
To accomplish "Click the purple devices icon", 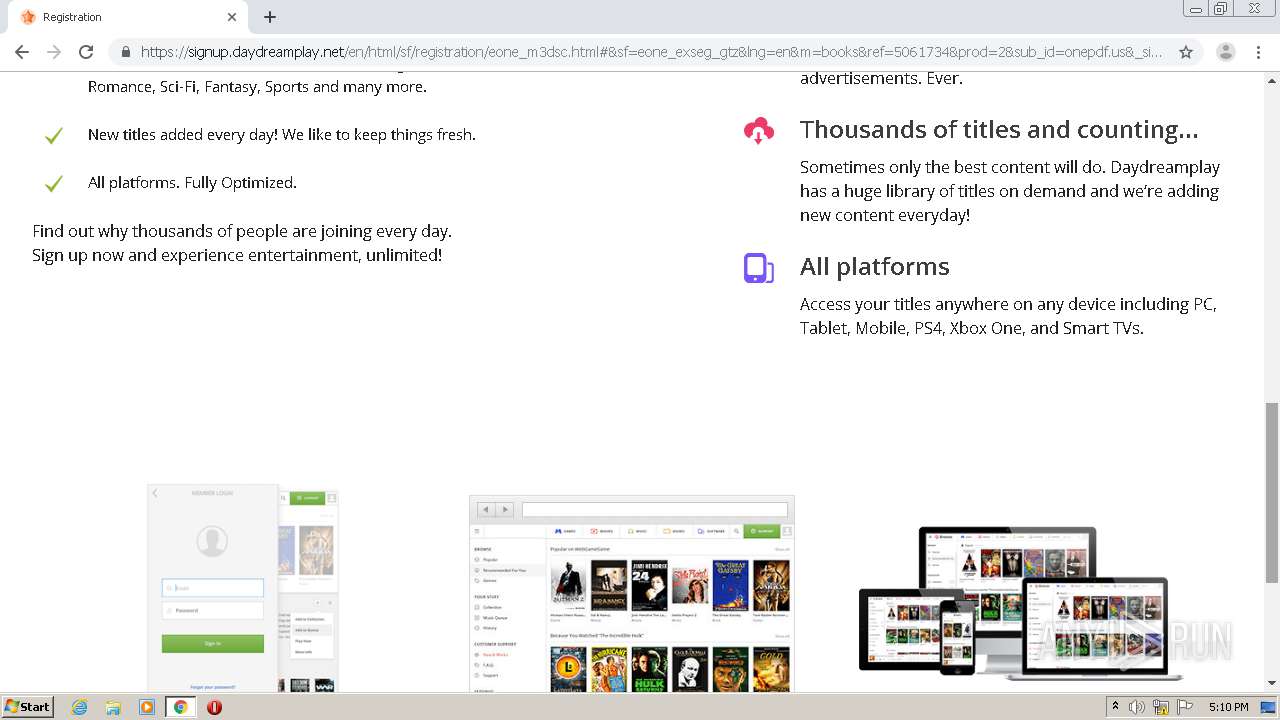I will click(x=759, y=268).
